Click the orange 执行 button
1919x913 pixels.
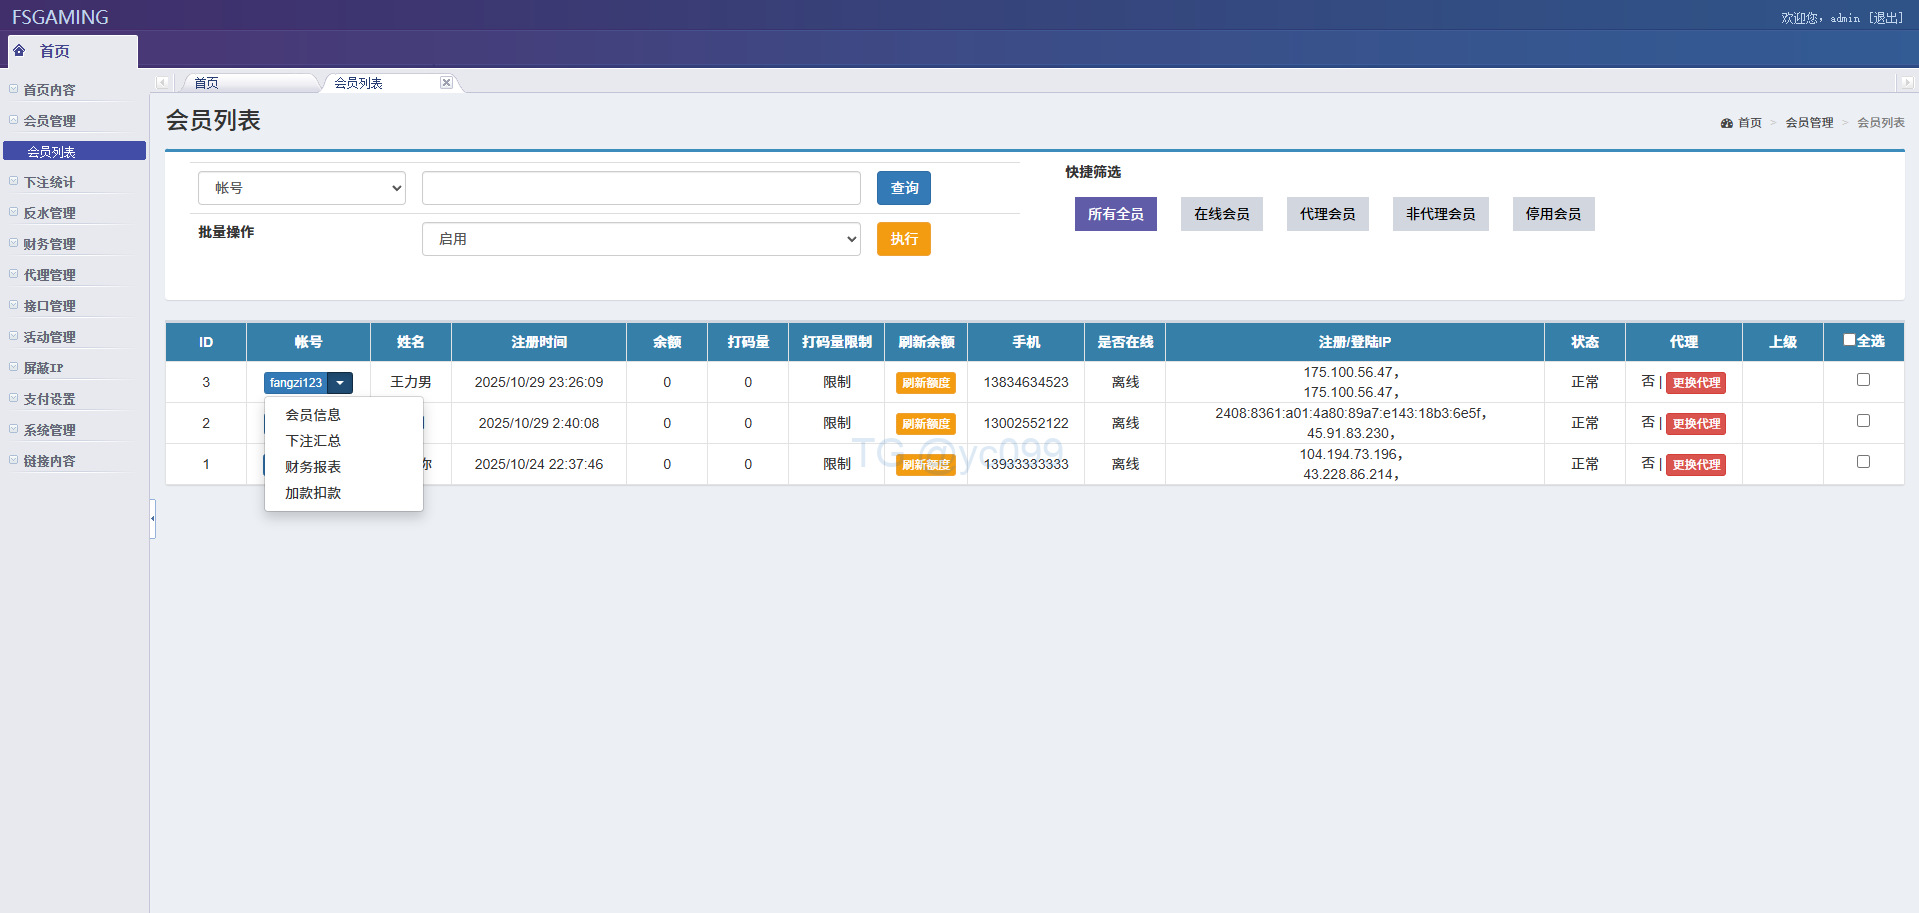903,239
